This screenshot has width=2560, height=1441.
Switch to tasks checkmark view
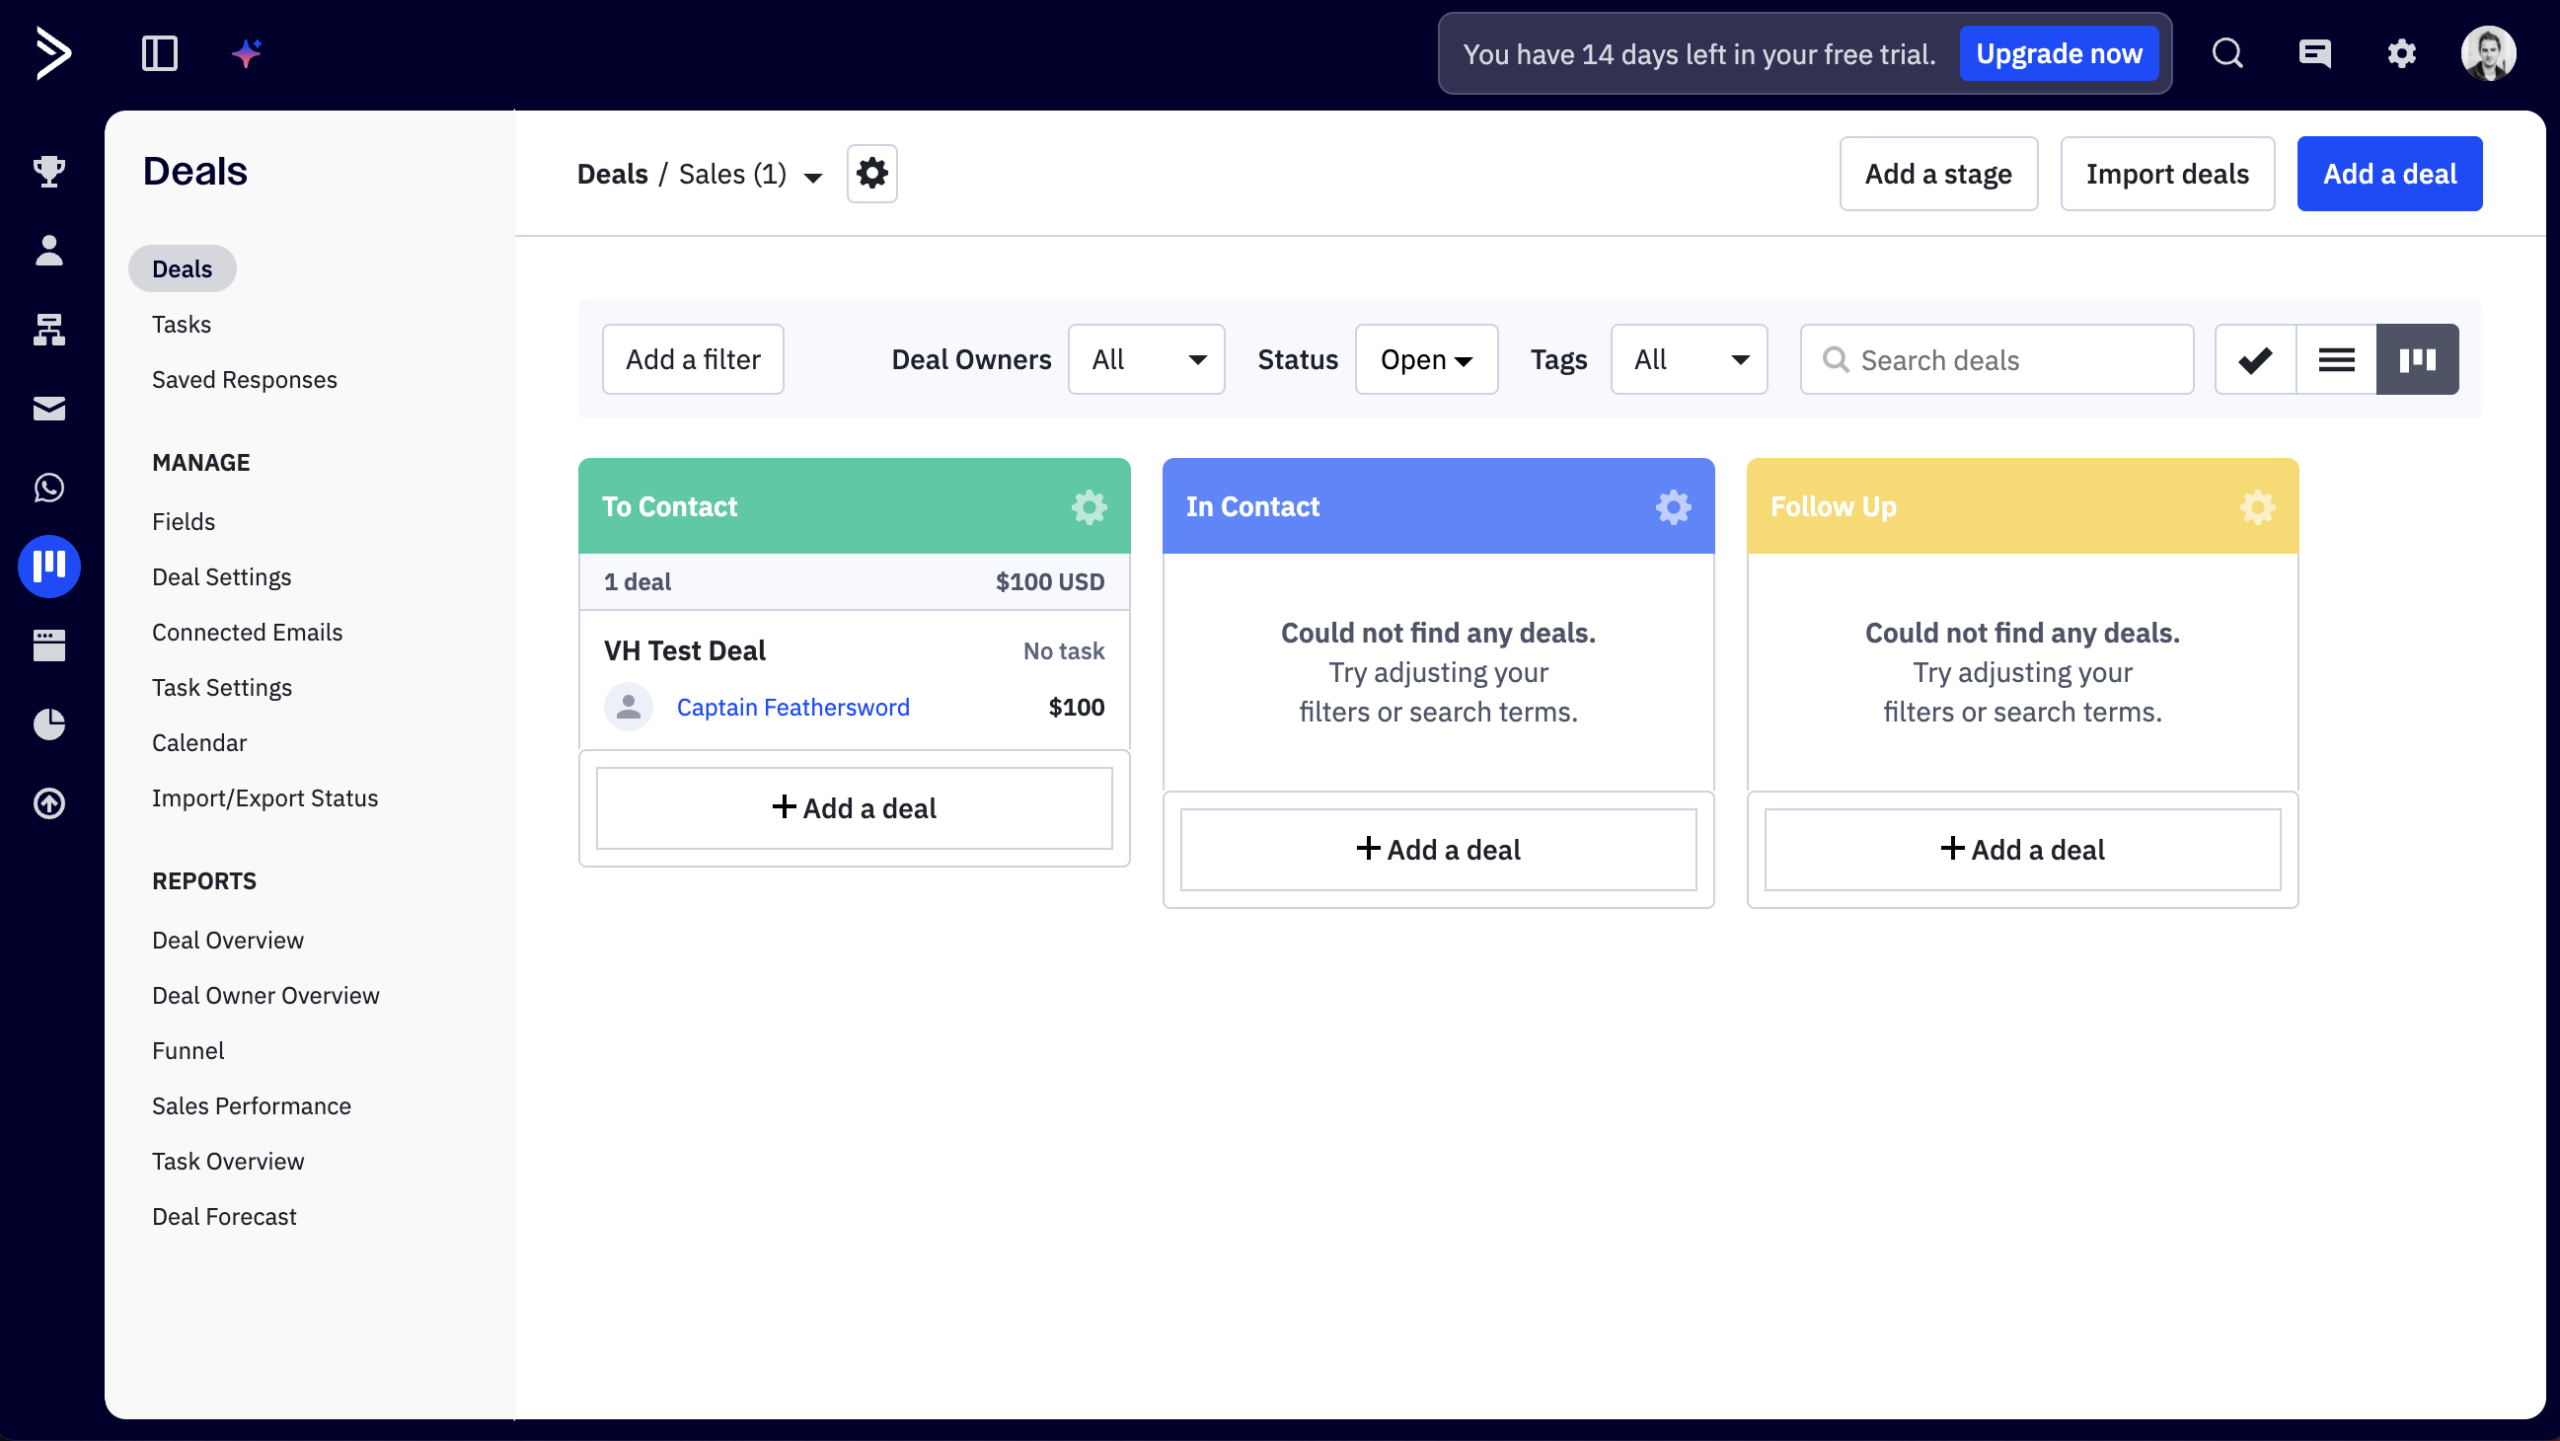2255,360
